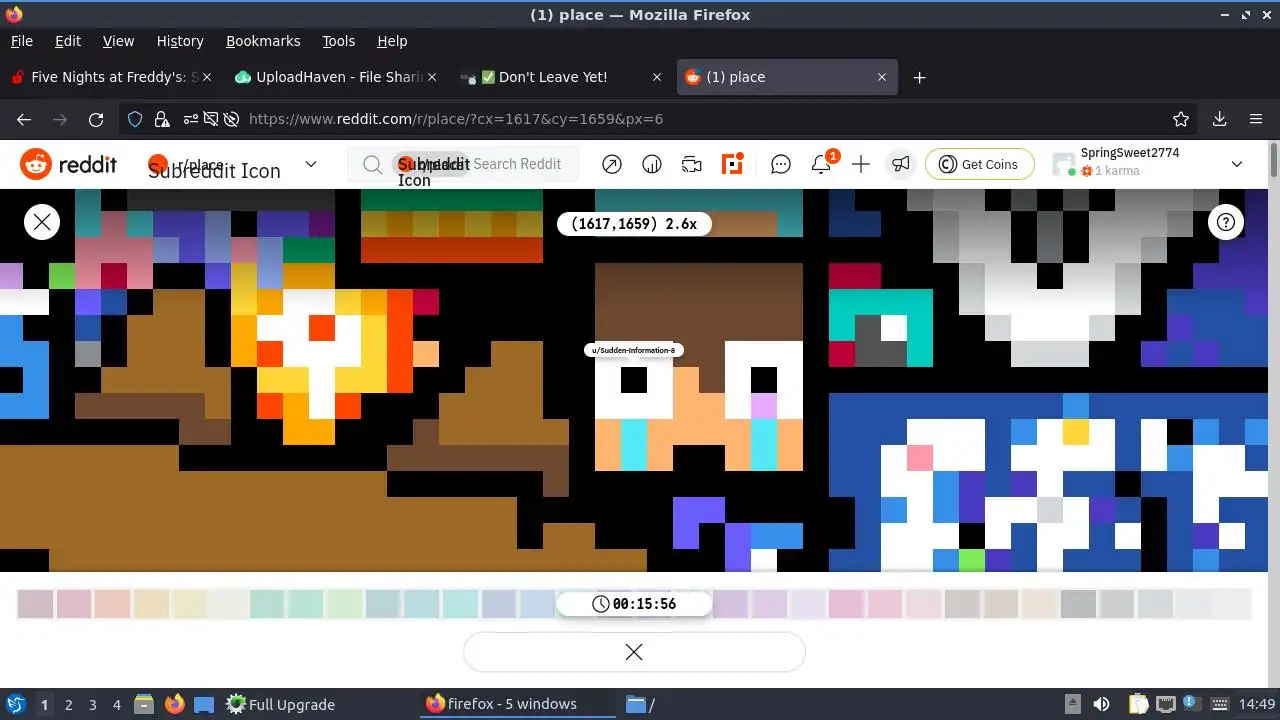Screen dimensions: 1280x720
Task: Open the Help menu
Action: click(392, 41)
